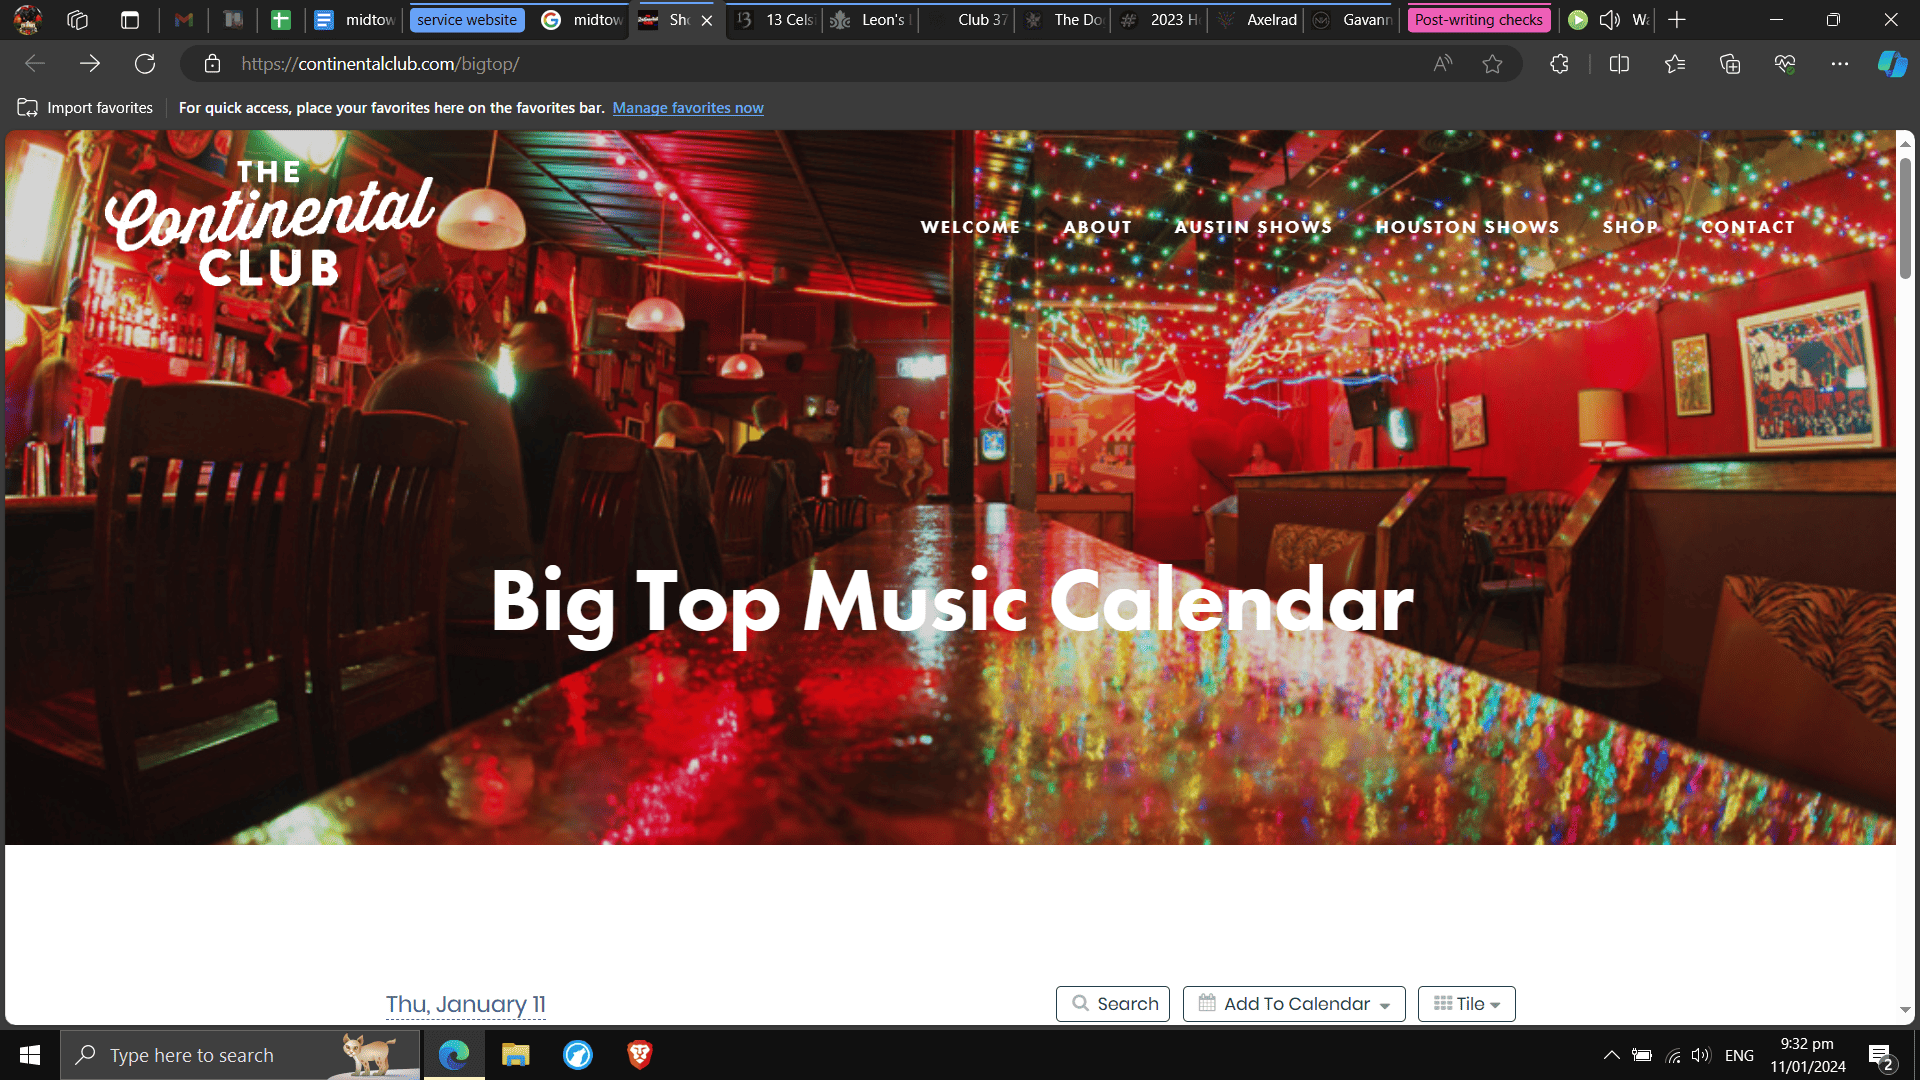Switch to the Axelrad tab
1920x1080 pixels.
[x=1257, y=20]
